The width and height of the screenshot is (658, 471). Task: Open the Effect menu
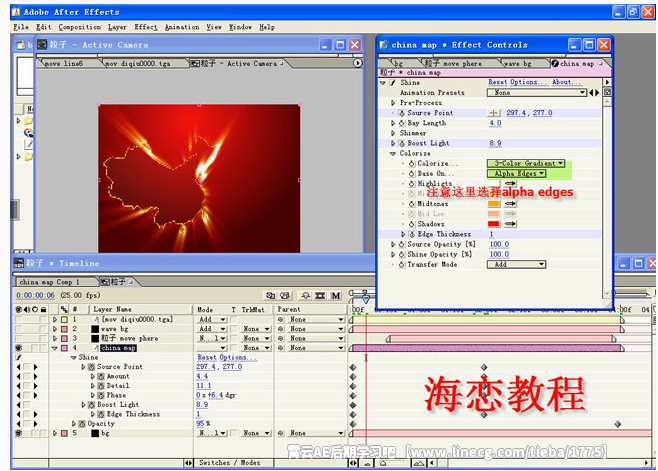[146, 27]
